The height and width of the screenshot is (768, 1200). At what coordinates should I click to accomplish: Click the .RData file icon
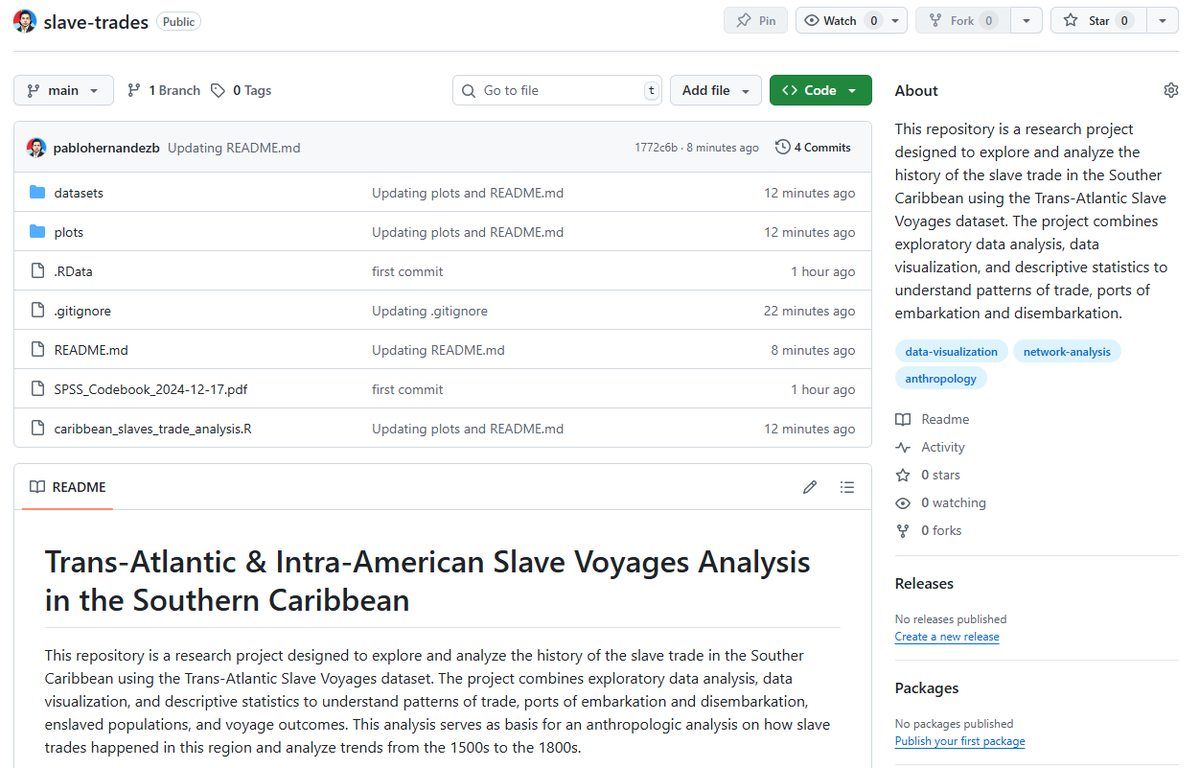coord(38,271)
